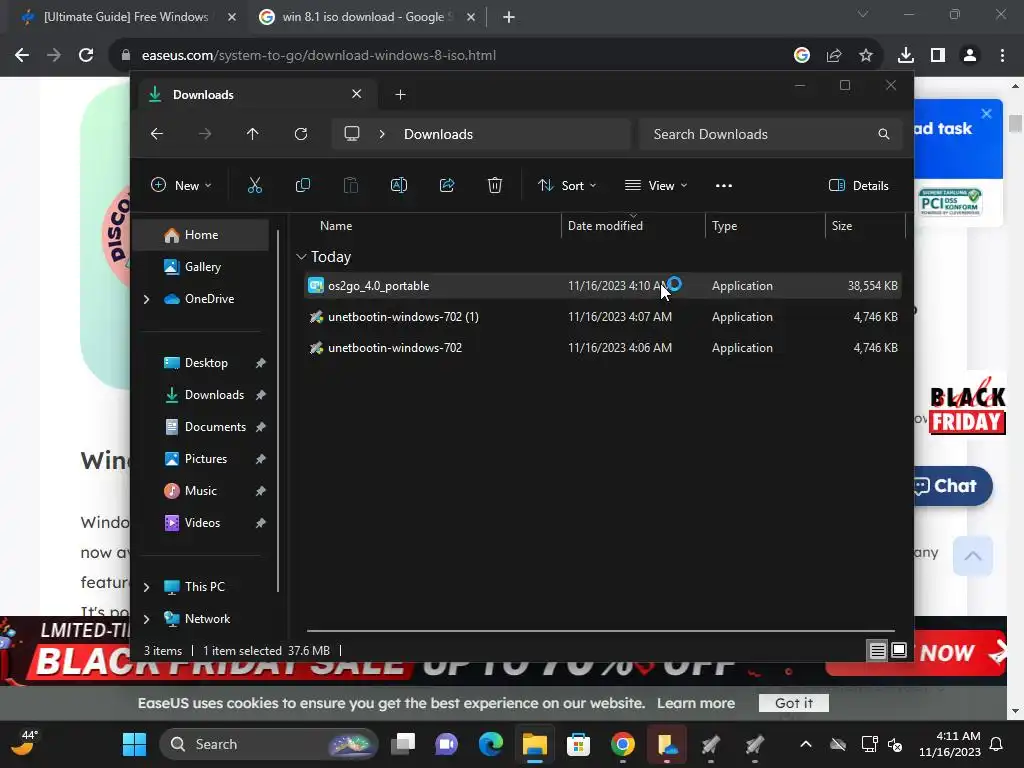This screenshot has height=768, width=1024.
Task: Expand the OneDrive tree node
Action: [146, 299]
